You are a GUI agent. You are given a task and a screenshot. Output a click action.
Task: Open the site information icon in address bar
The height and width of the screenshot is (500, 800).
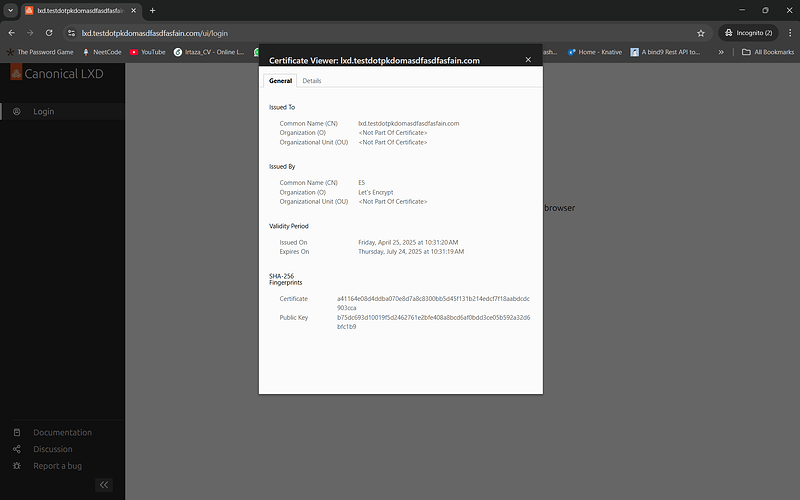(x=72, y=33)
